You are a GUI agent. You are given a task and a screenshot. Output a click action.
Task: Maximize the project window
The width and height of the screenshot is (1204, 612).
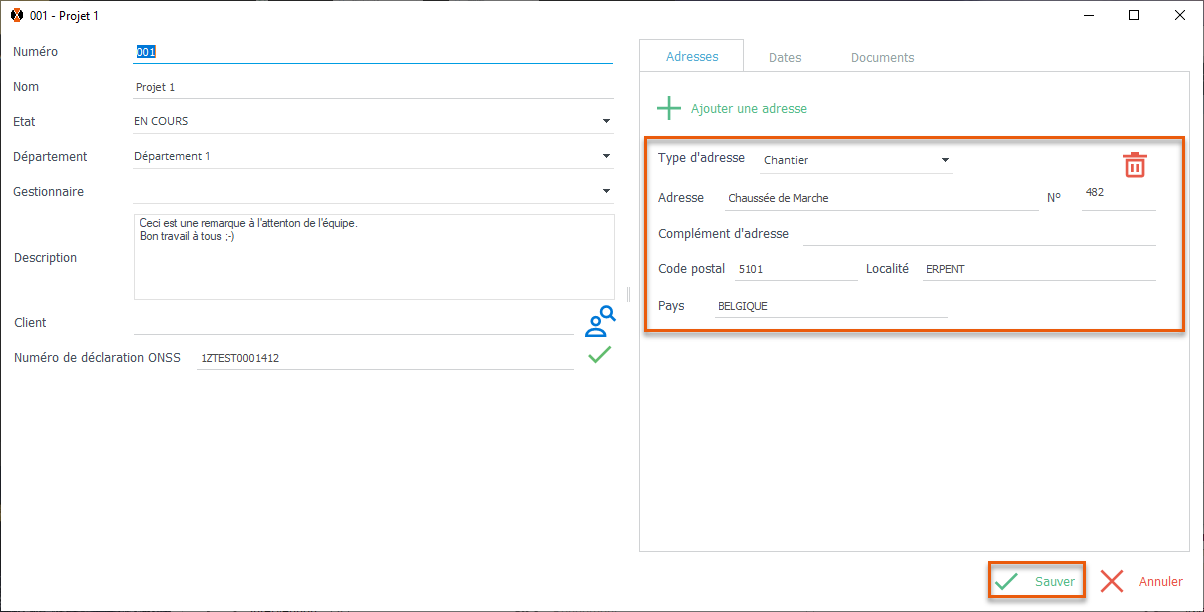click(x=1134, y=16)
